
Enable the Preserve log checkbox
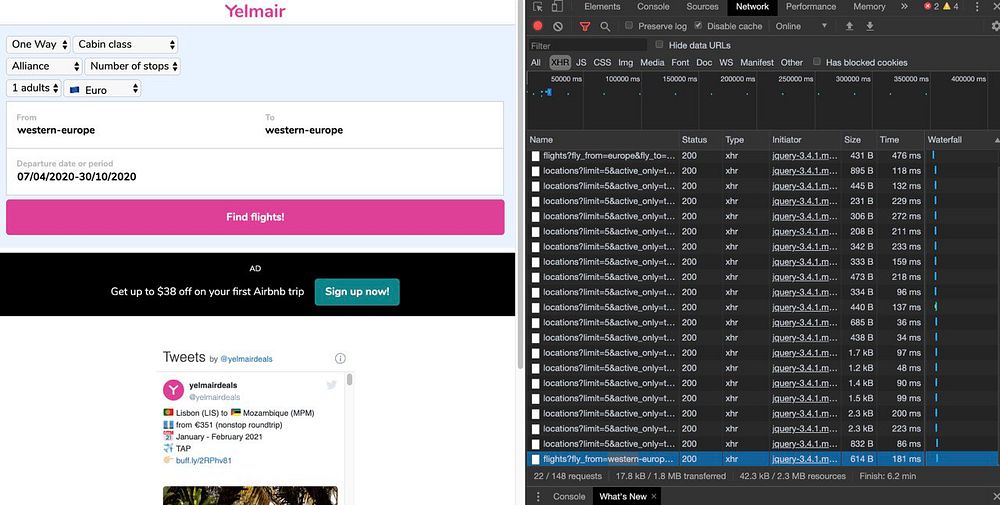pyautogui.click(x=629, y=26)
